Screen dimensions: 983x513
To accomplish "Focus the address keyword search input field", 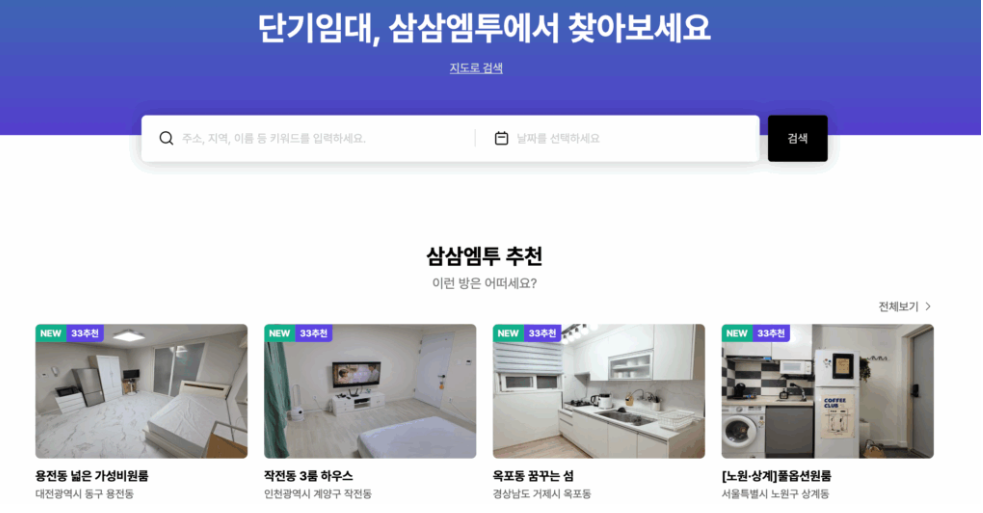I will click(x=308, y=139).
